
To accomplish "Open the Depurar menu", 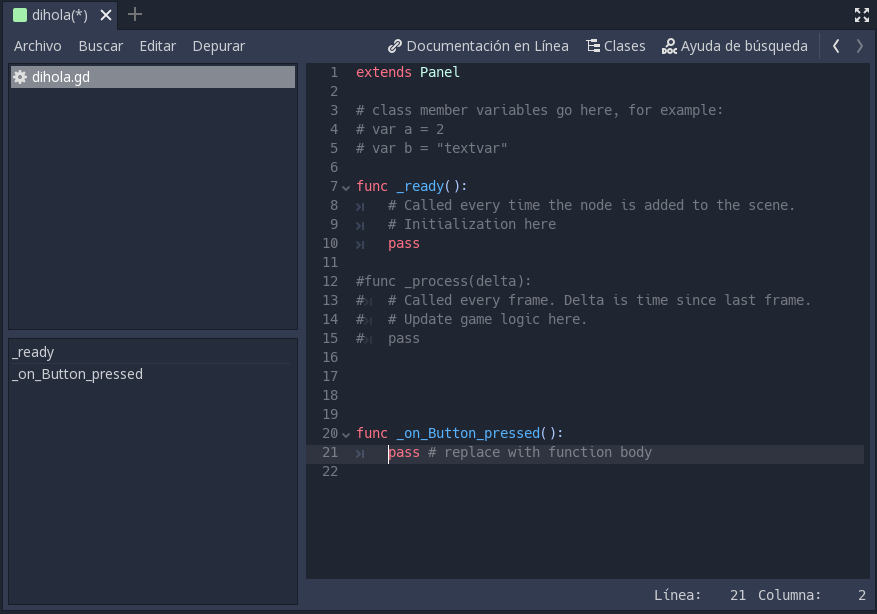I will coord(218,46).
